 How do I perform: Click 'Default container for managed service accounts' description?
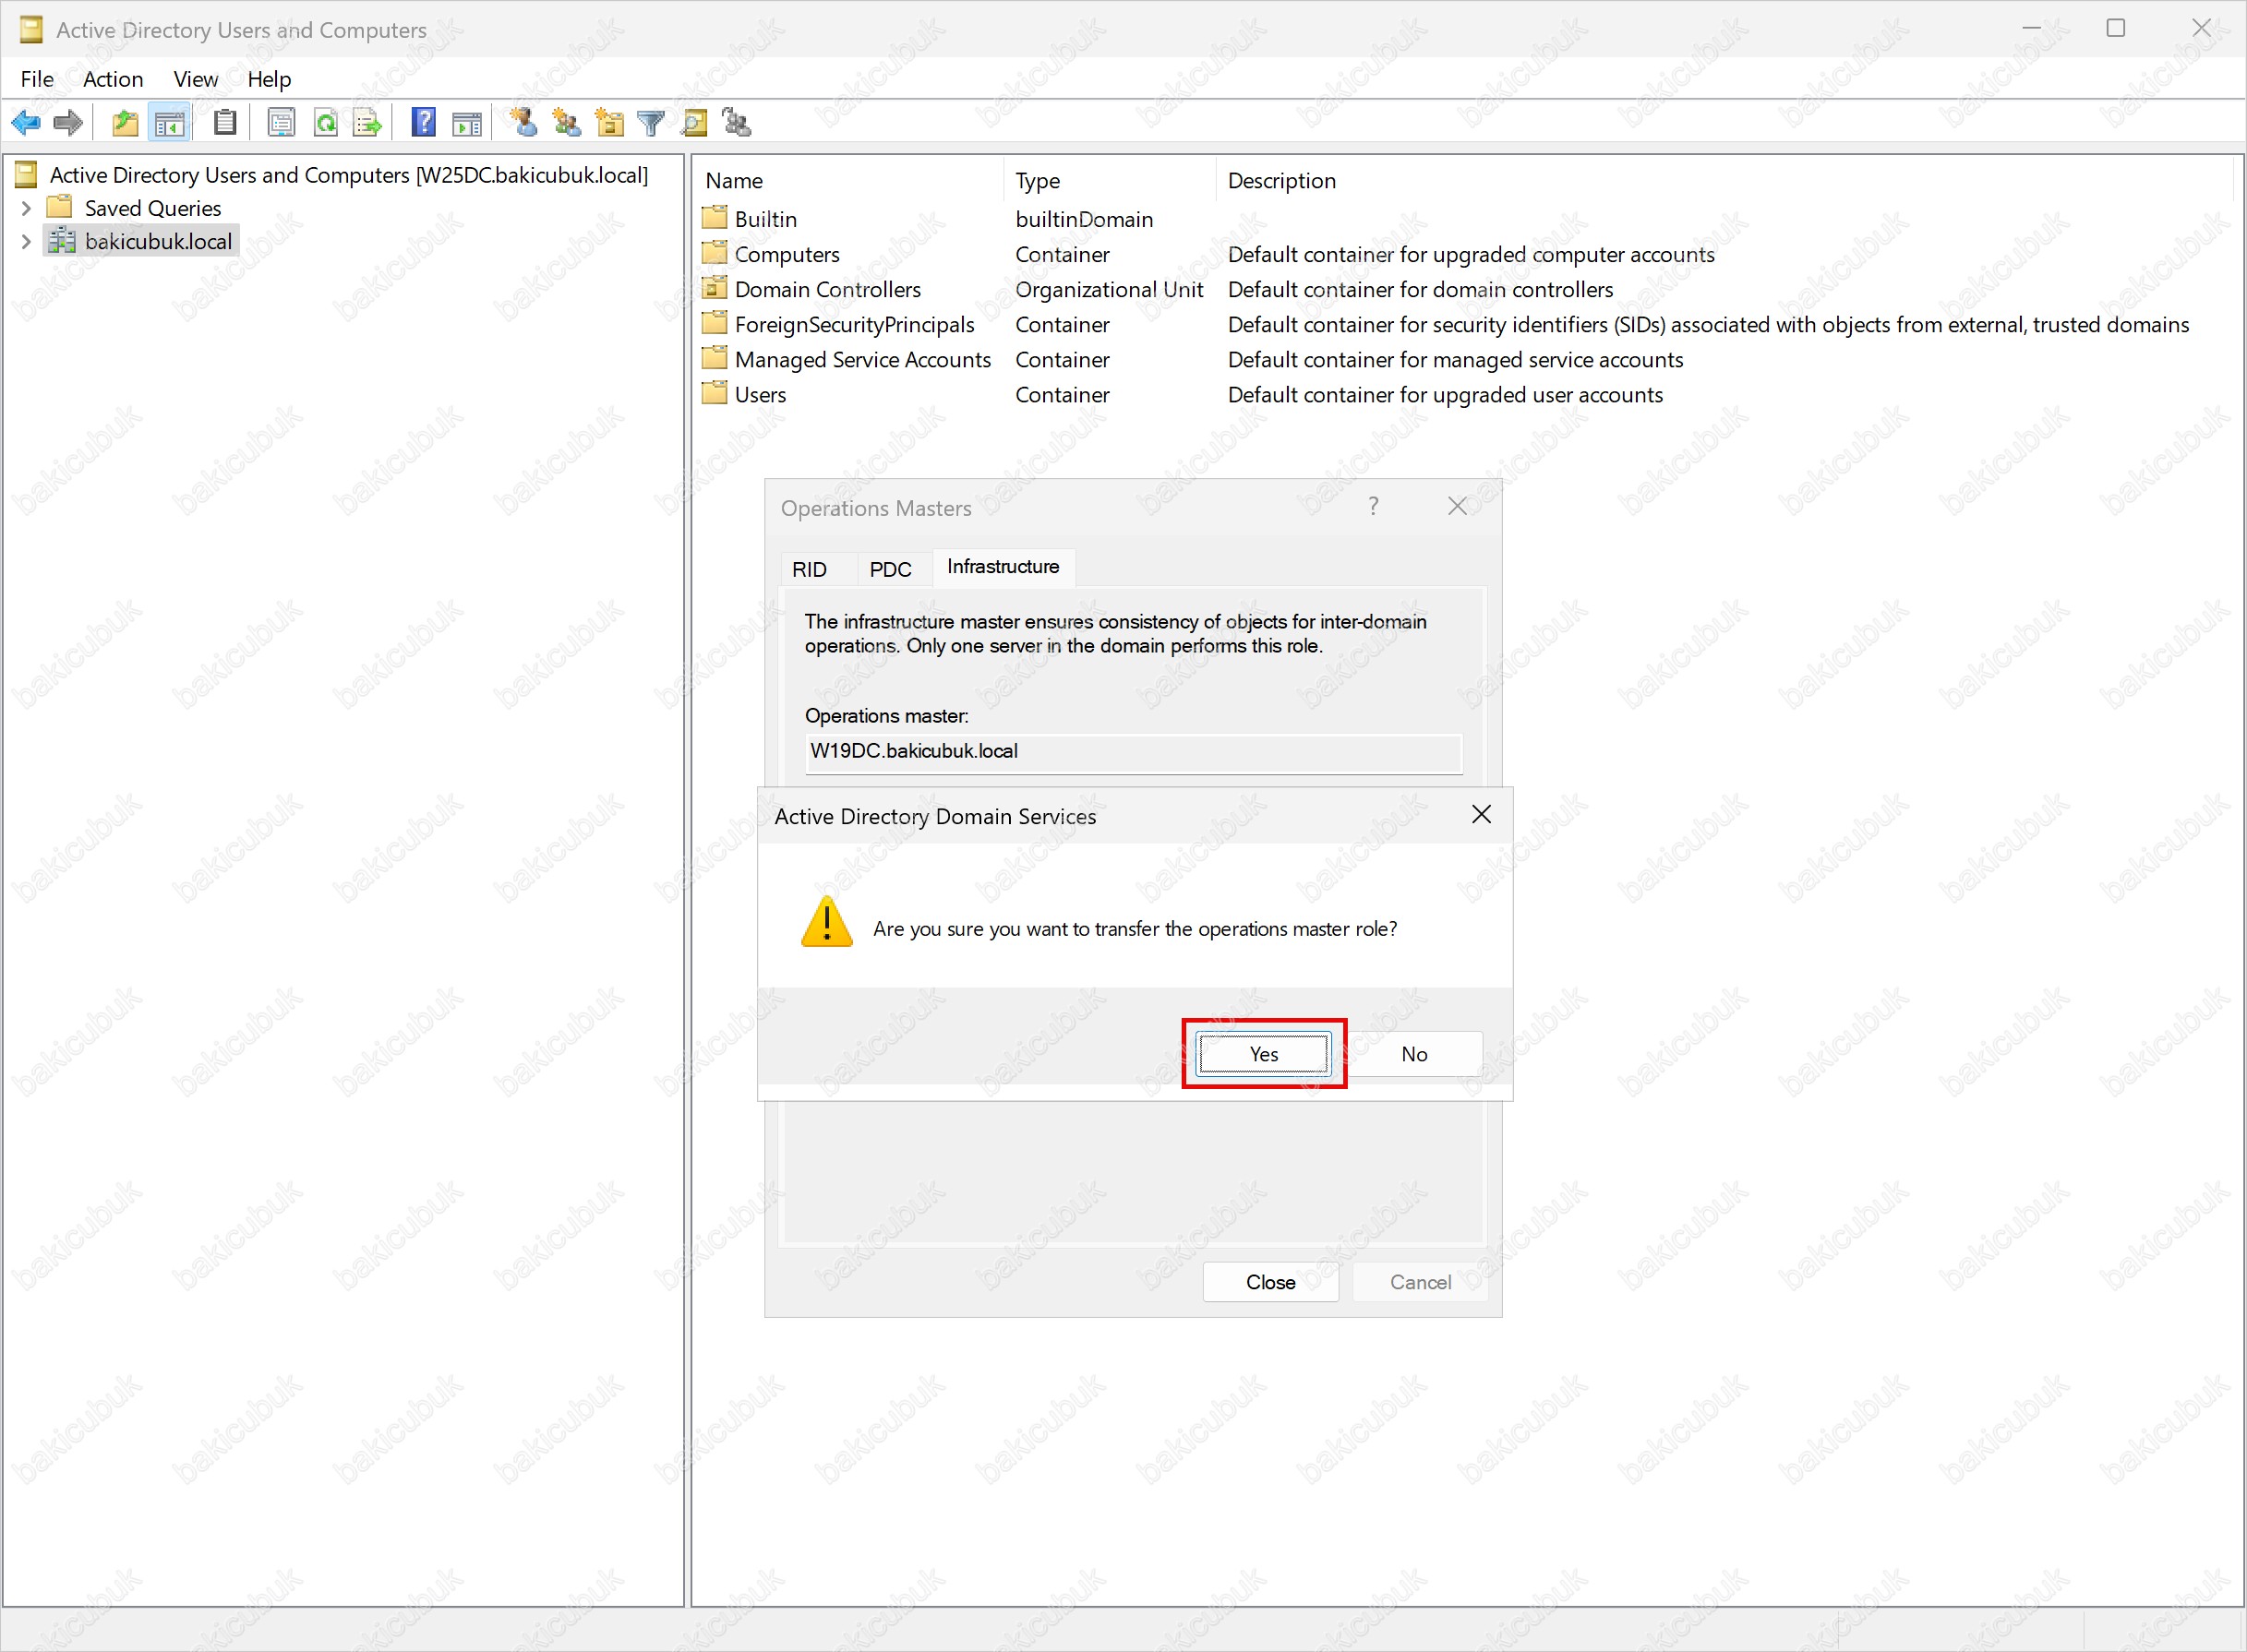tap(1455, 359)
